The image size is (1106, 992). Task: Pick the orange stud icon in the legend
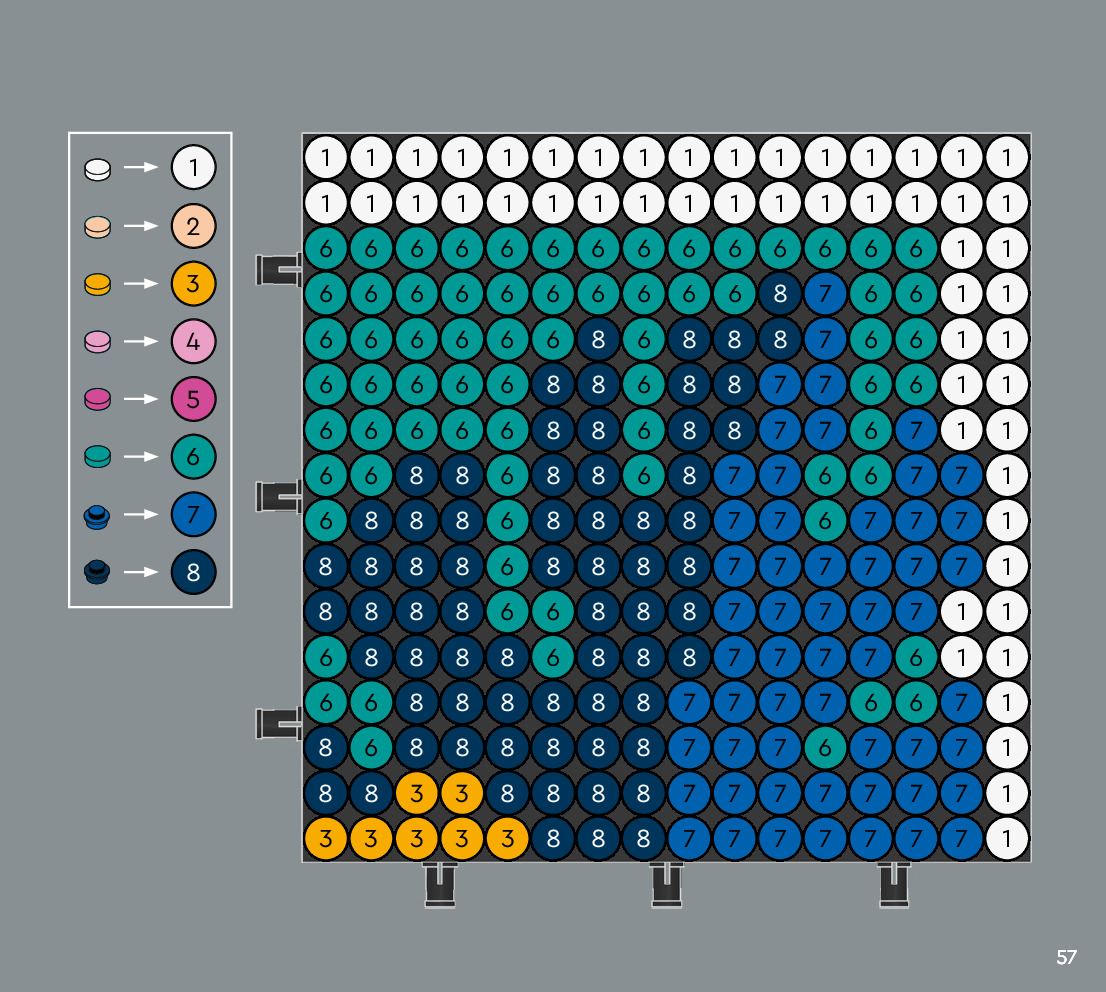click(x=97, y=285)
